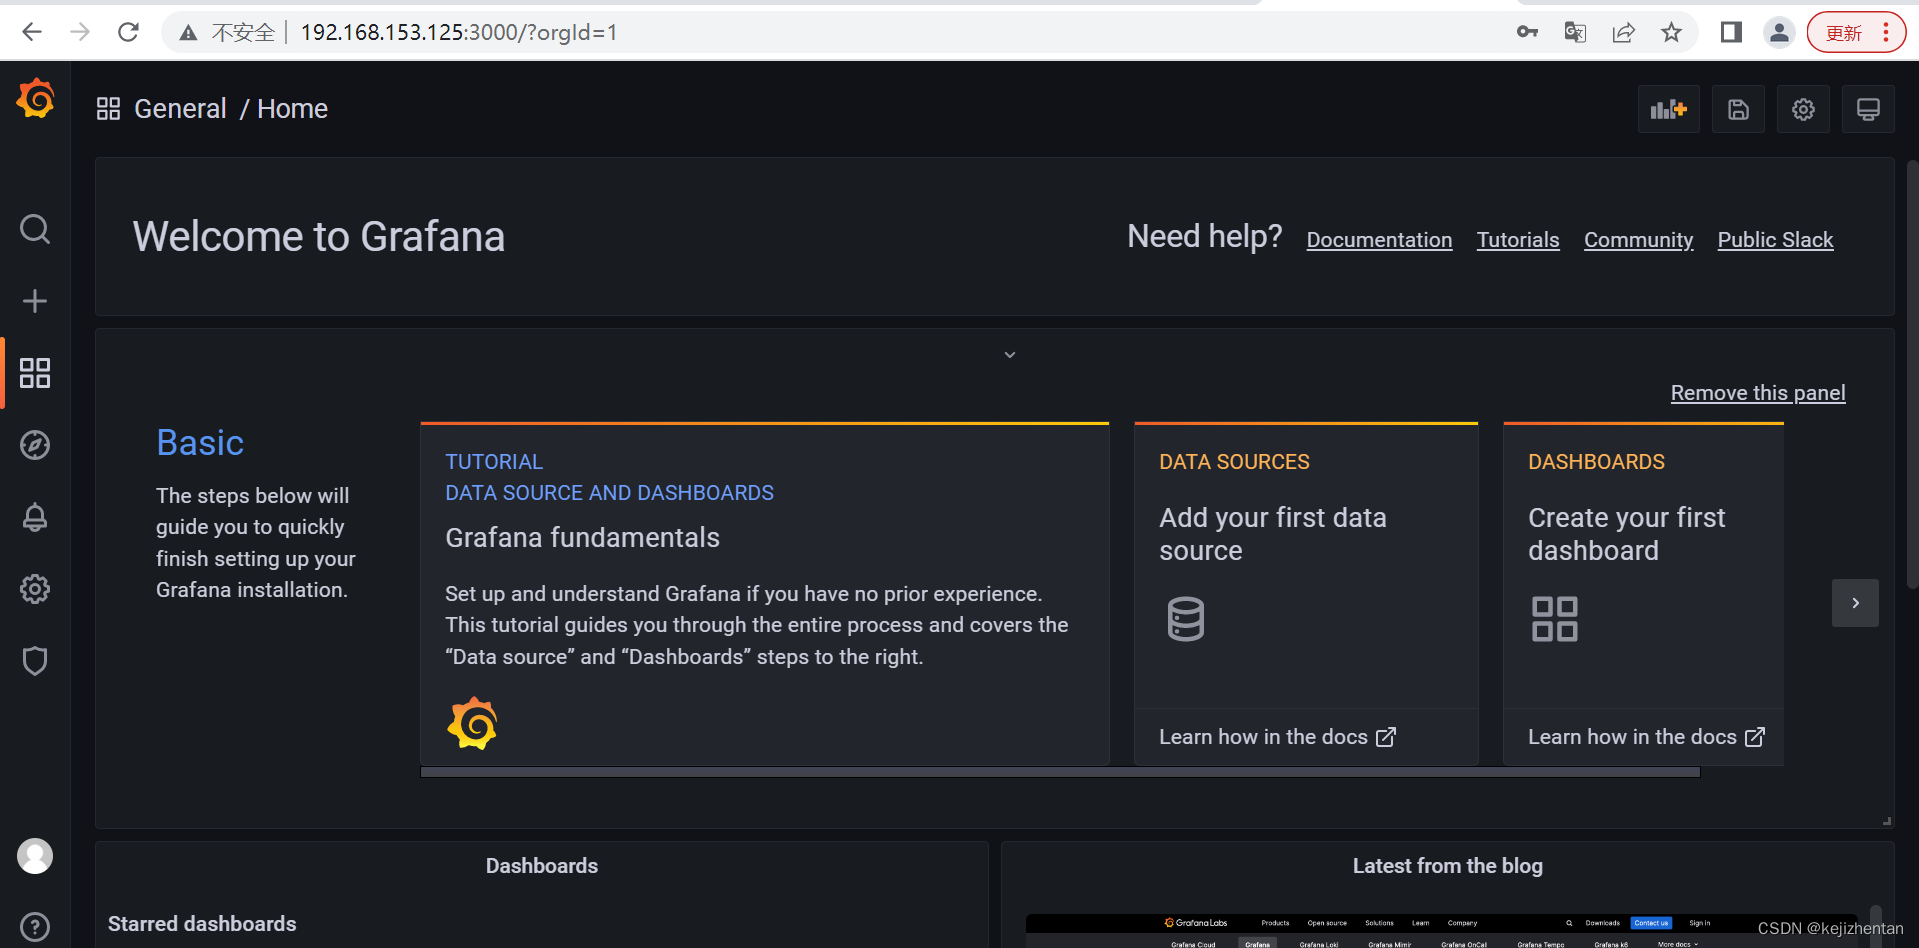Viewport: 1919px width, 948px height.
Task: Click the Basic heading text
Action: 200,443
